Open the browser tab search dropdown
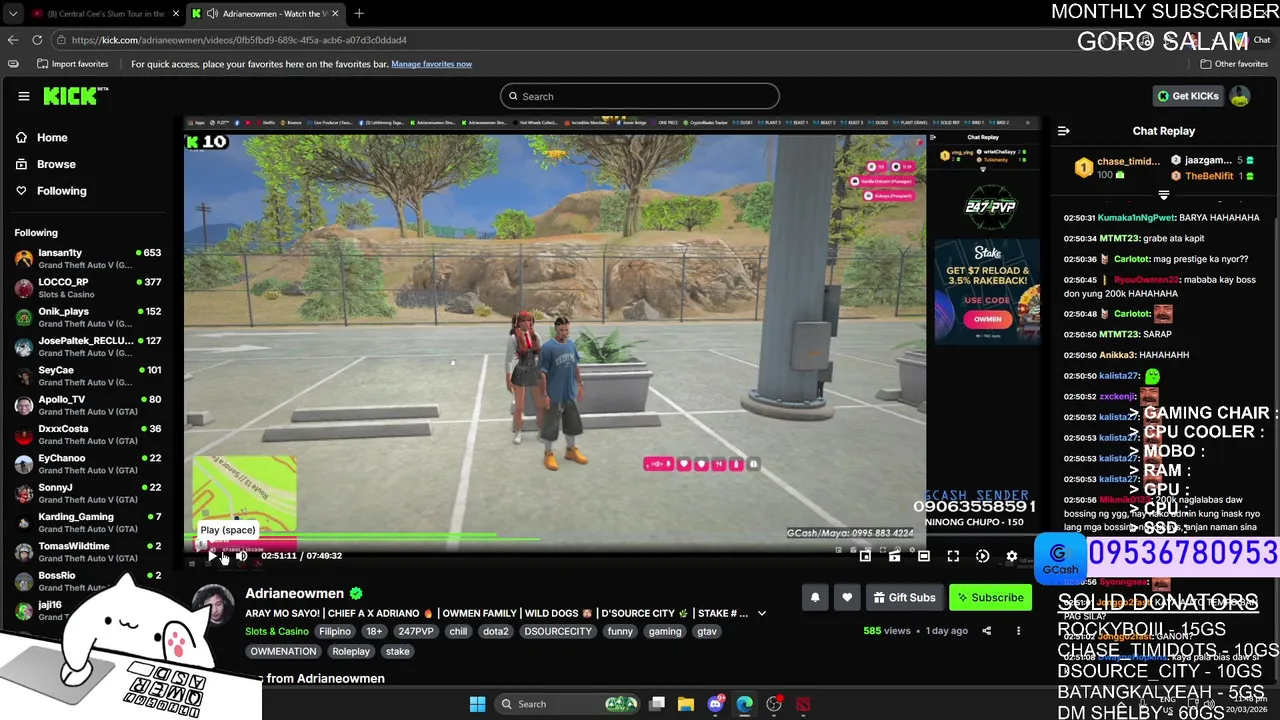This screenshot has height=720, width=1280. [12, 14]
